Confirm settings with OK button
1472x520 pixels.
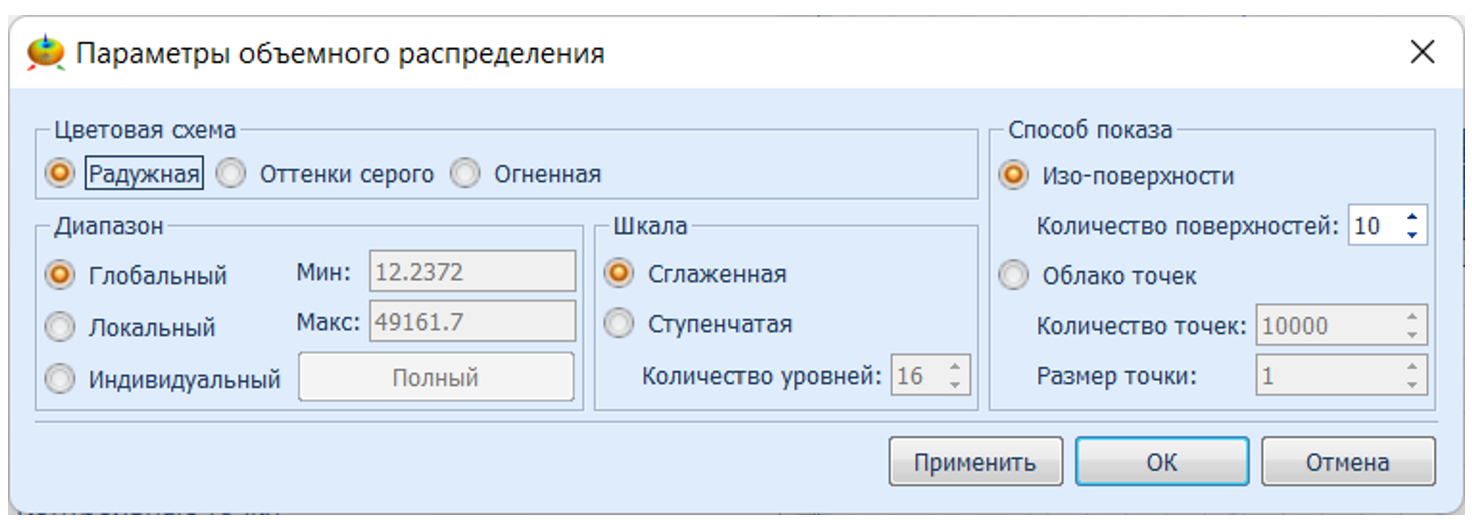point(1161,462)
